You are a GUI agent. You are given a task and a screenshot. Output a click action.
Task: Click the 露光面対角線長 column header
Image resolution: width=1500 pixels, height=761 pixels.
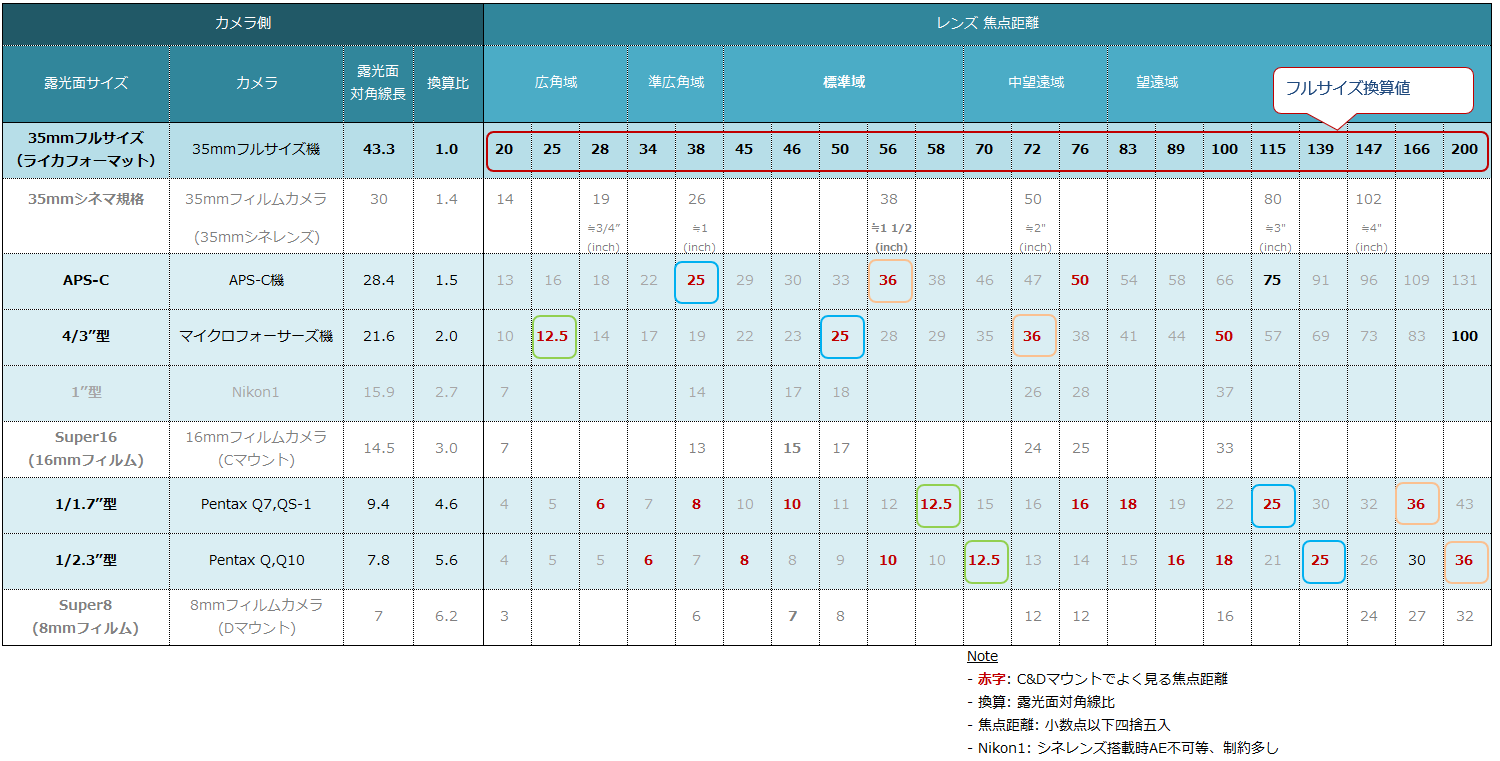click(378, 83)
